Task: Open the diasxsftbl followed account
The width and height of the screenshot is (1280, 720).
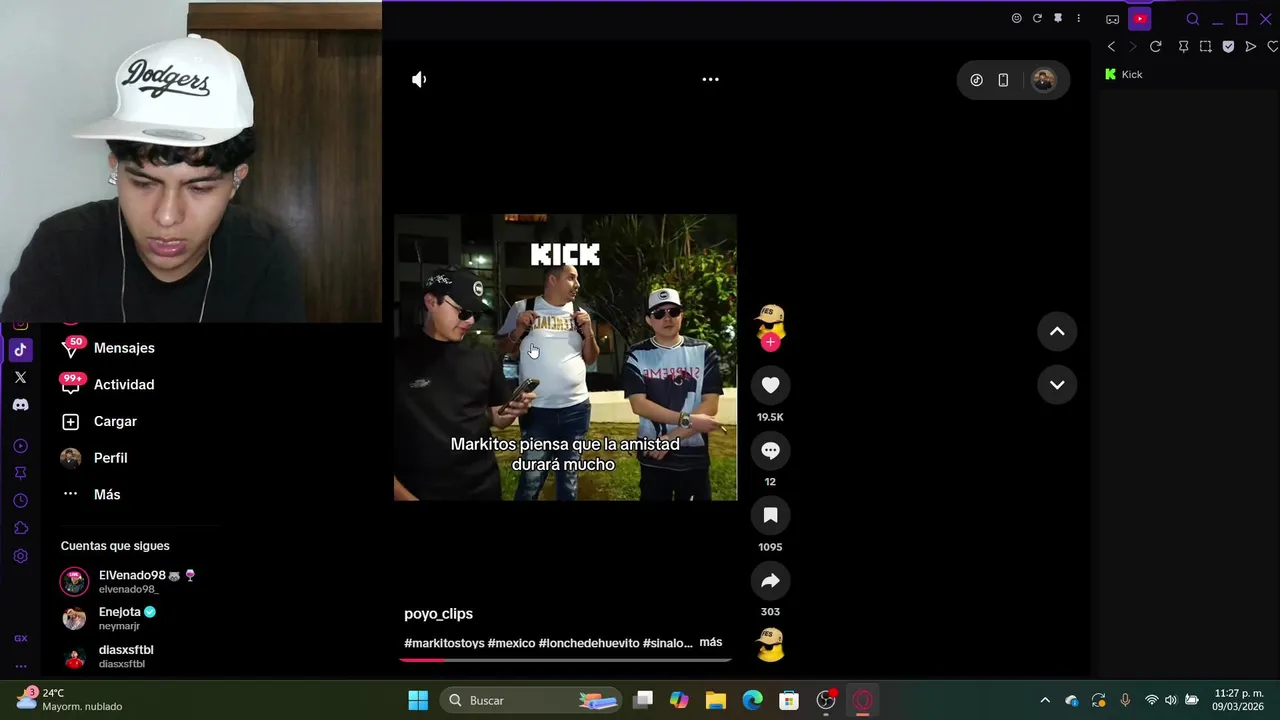Action: (x=110, y=656)
